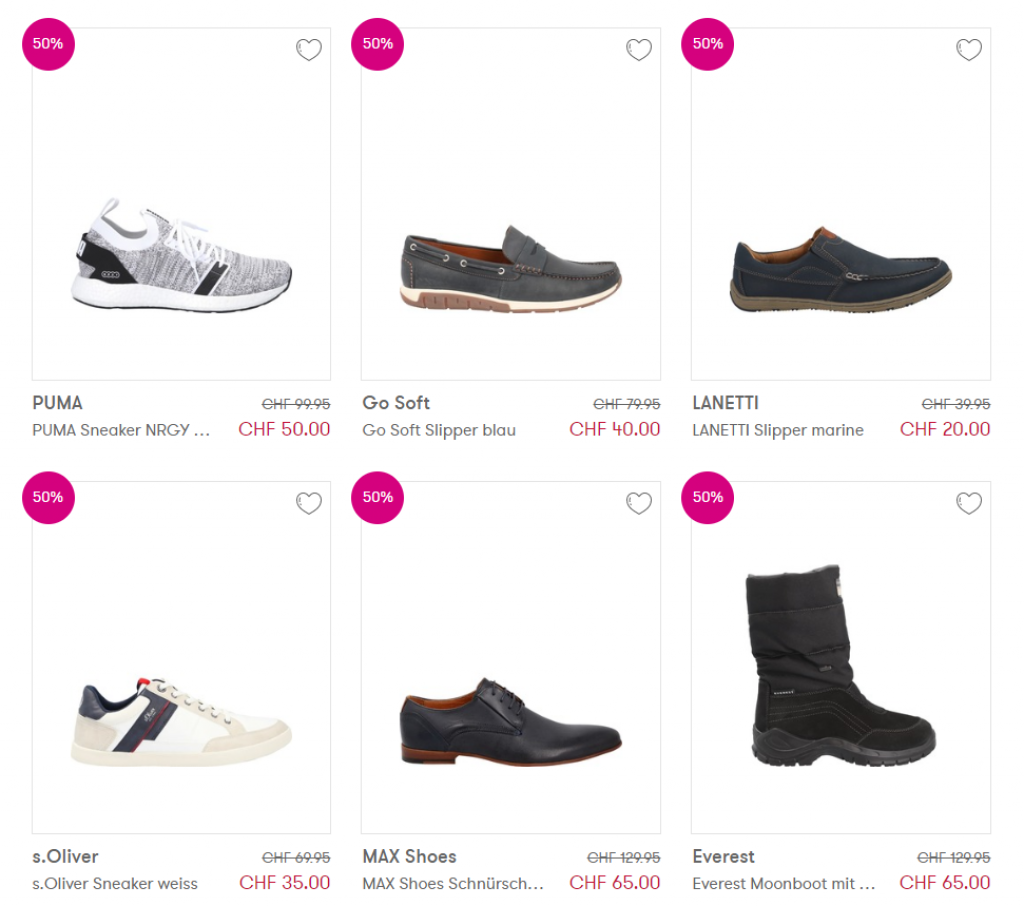Click heart icon on LANETTI Slipper card
The image size is (1024, 906).
[969, 50]
